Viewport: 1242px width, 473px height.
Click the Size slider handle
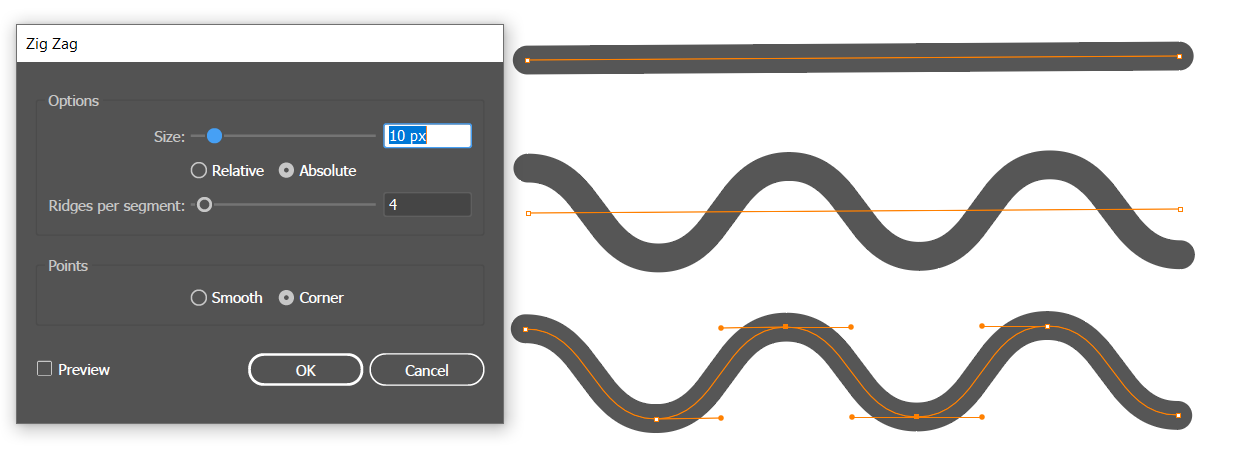pos(213,136)
